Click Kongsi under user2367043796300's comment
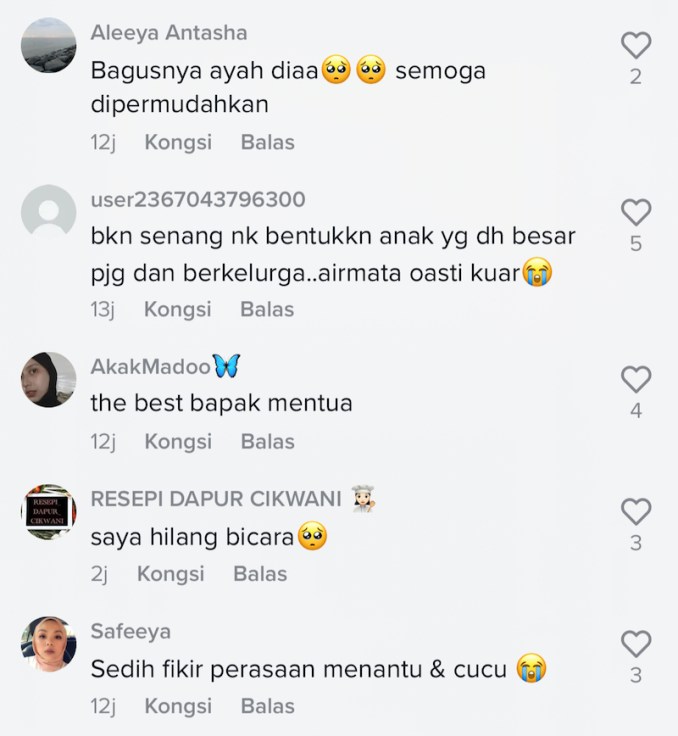 pyautogui.click(x=177, y=309)
